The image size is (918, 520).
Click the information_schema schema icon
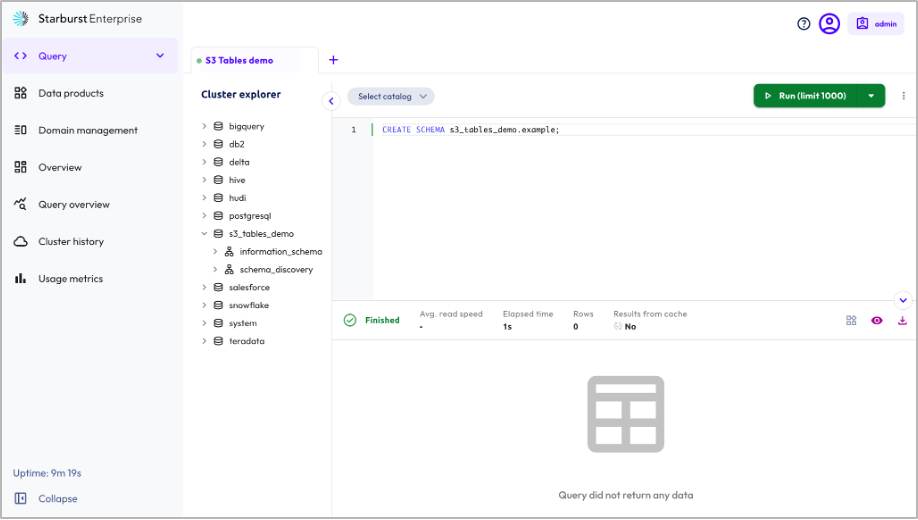tap(229, 251)
